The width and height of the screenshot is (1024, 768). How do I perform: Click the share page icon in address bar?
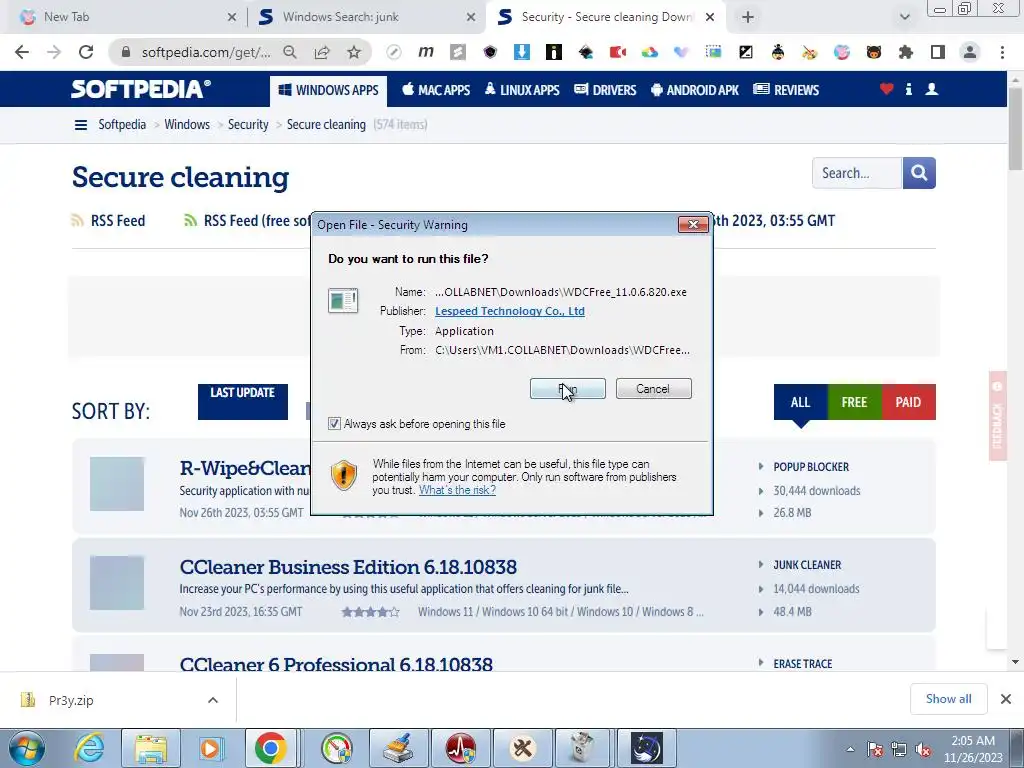tap(322, 52)
